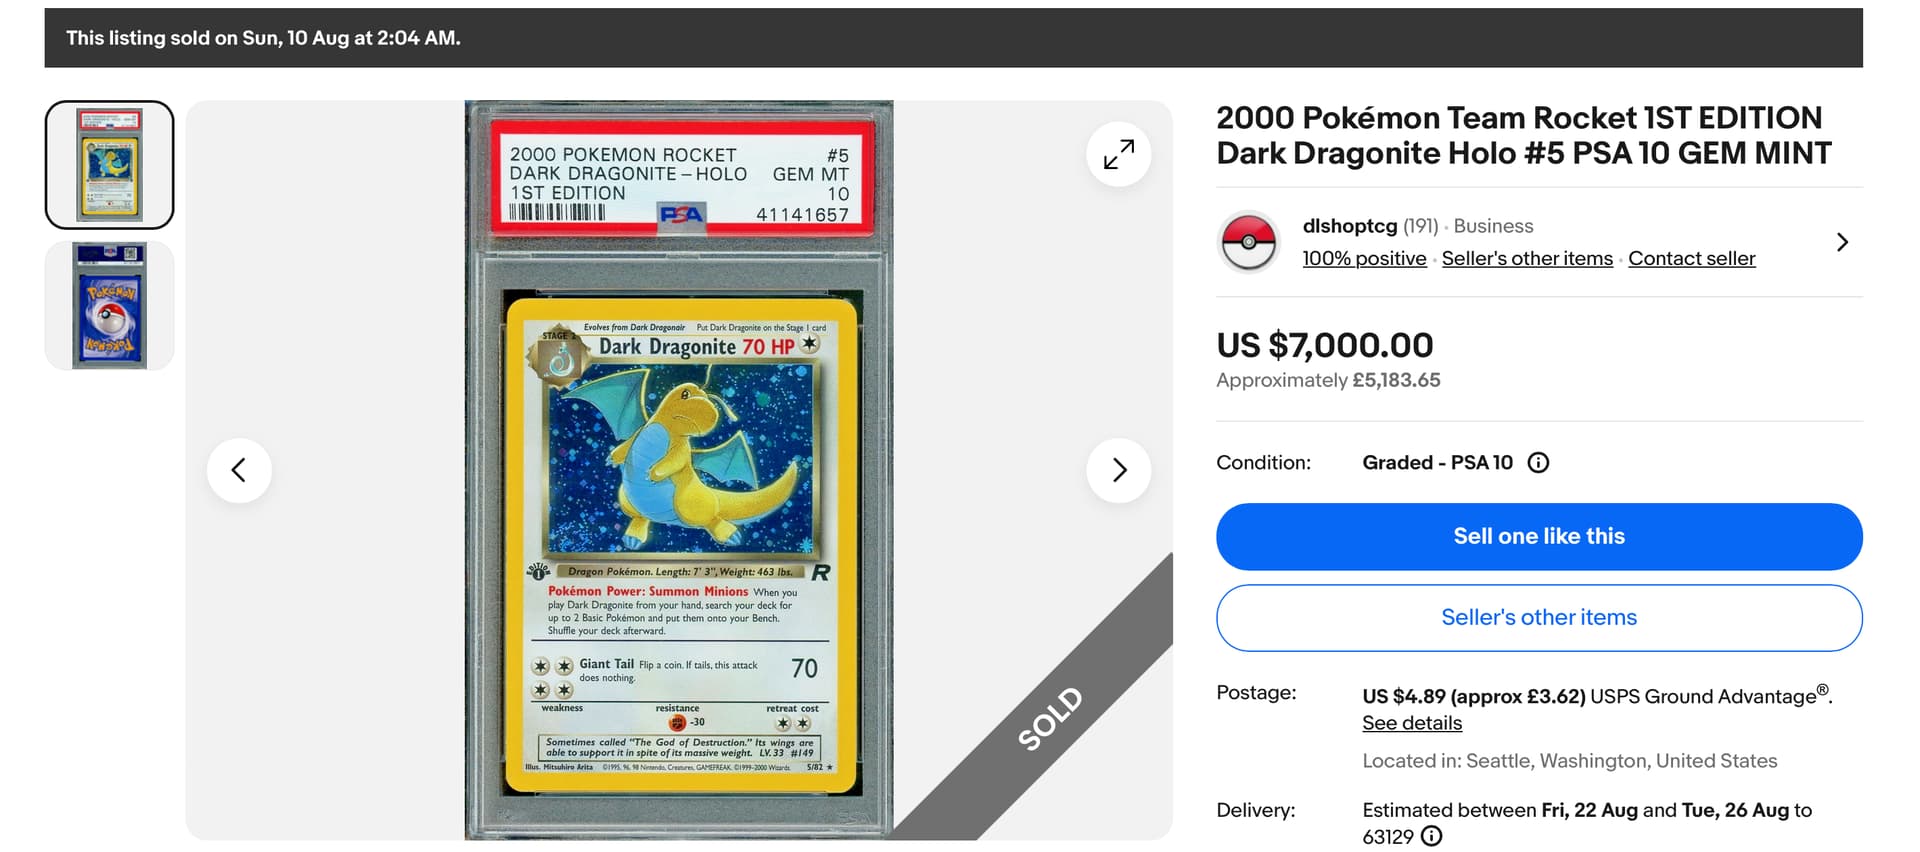Expand seller details with the right chevron
This screenshot has width=1920, height=852.
[x=1842, y=242]
